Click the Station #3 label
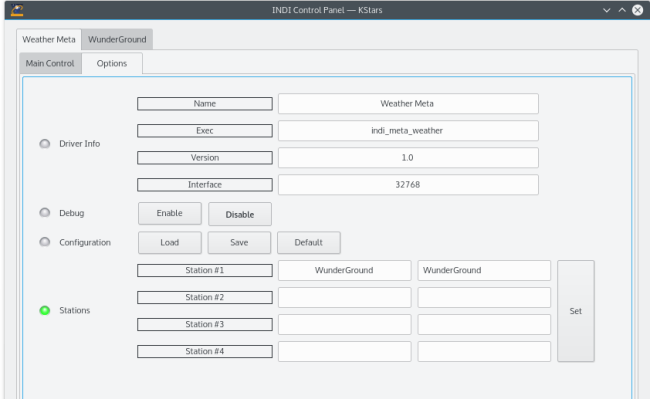This screenshot has height=399, width=650. [205, 324]
